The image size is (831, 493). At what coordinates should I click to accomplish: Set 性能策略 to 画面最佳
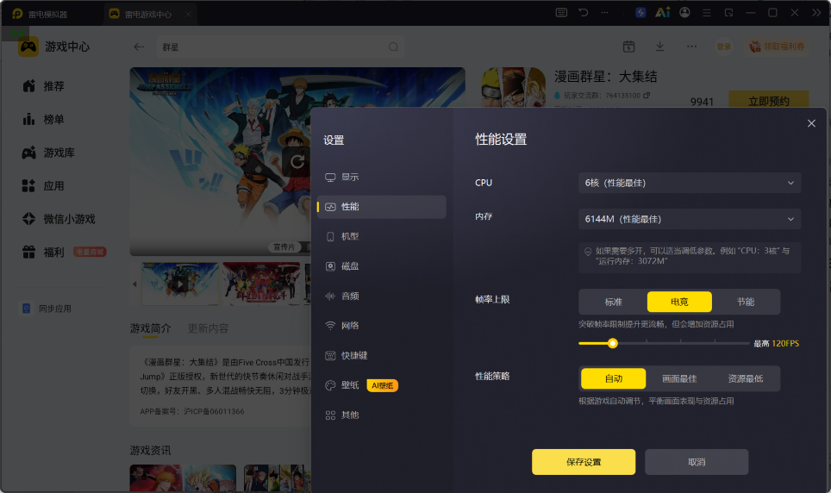[679, 378]
